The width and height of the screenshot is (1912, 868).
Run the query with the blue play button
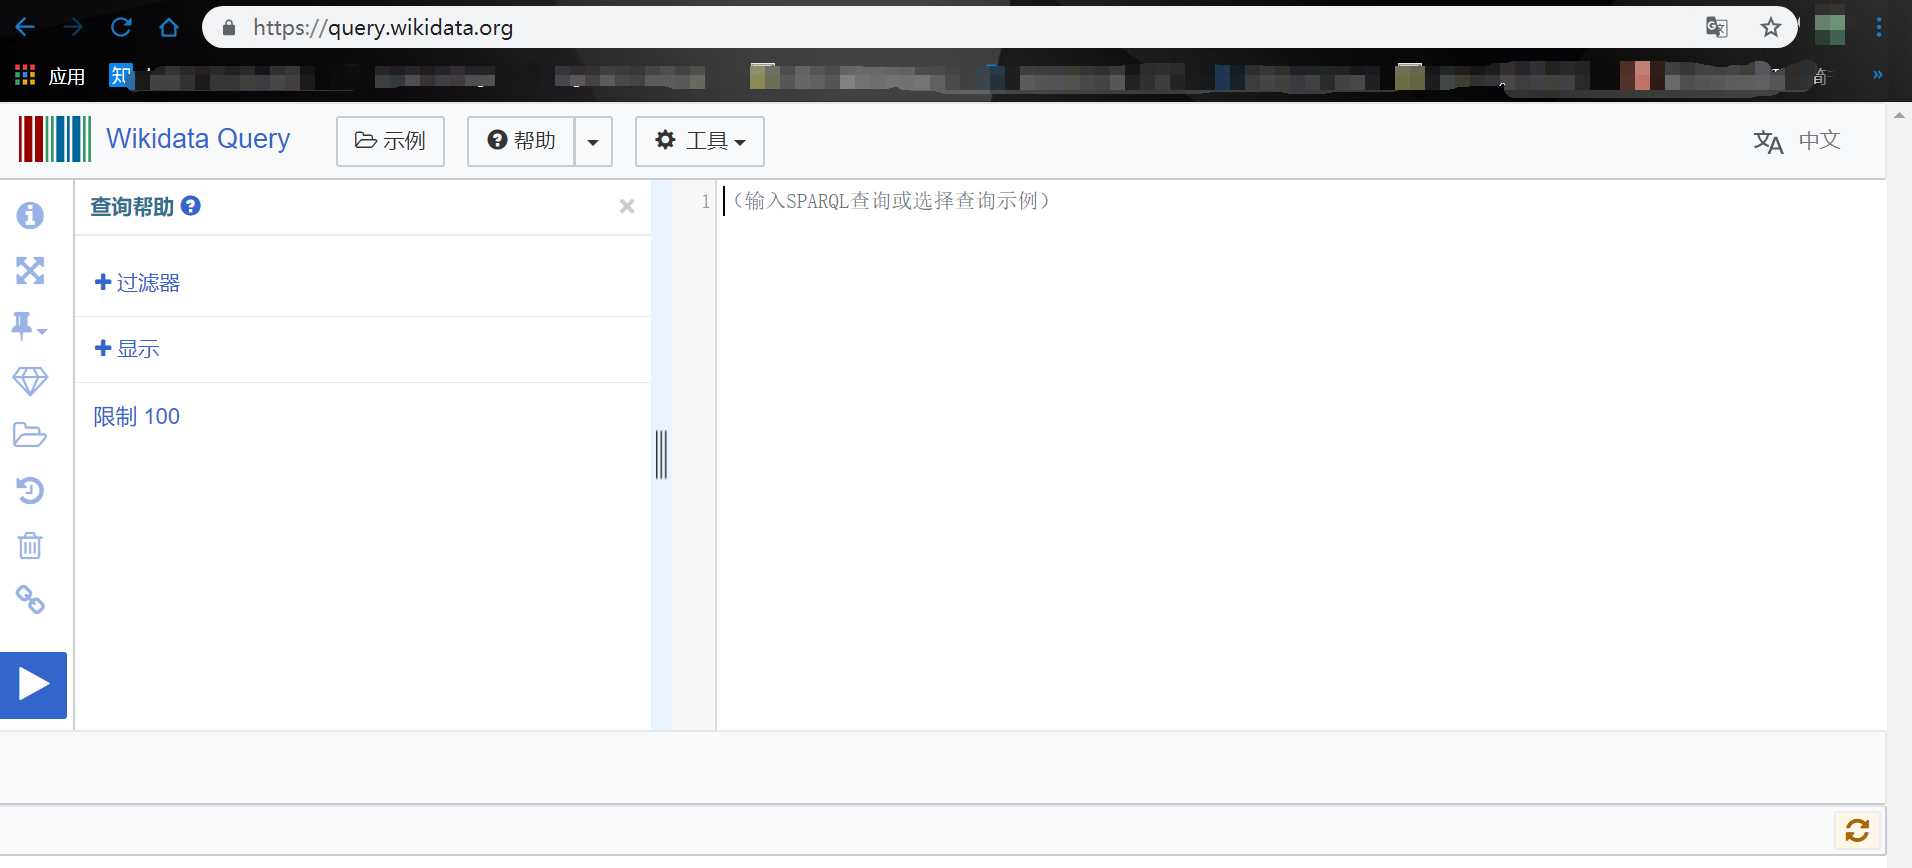(33, 685)
